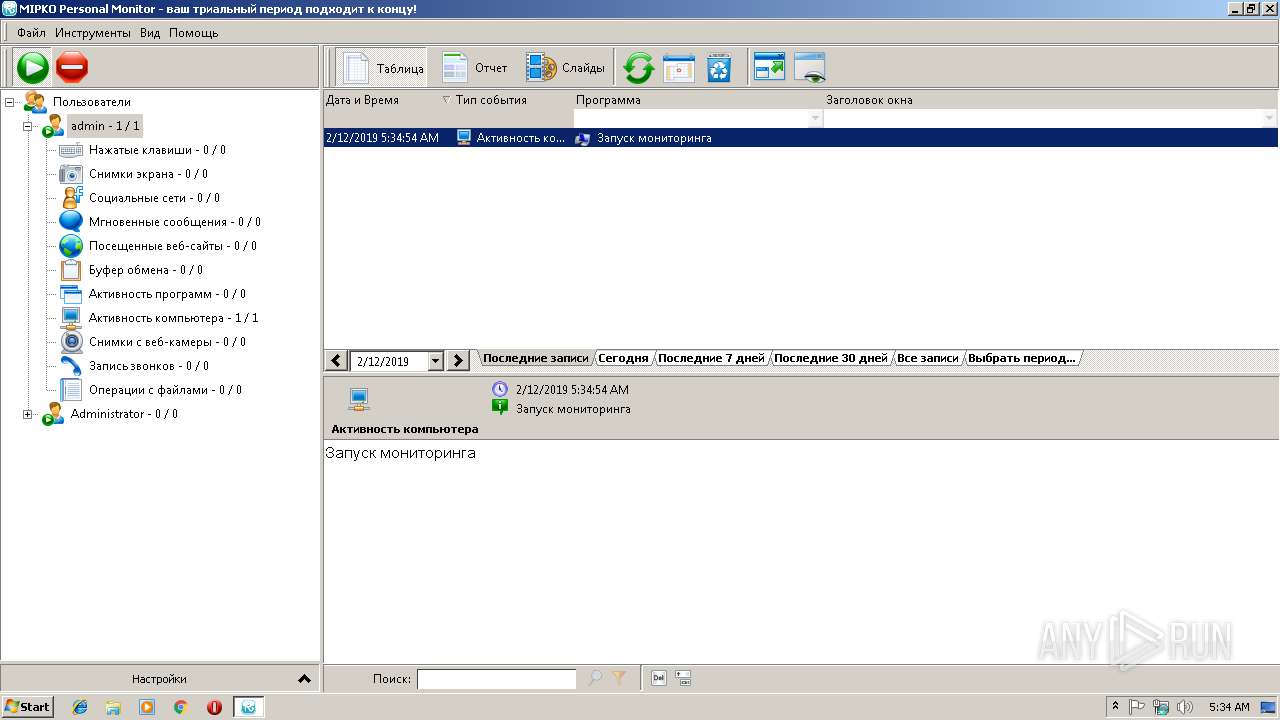Show hidden tray icons arrow
Viewport: 1280px width, 720px height.
coord(1115,707)
